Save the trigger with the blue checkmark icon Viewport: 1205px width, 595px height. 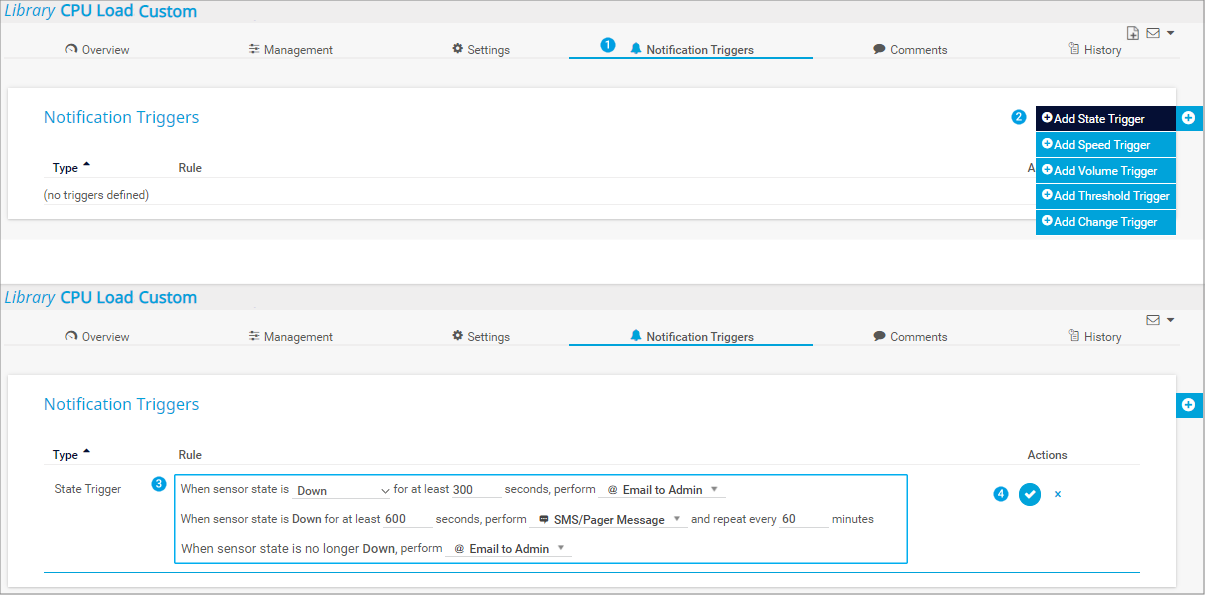[x=1029, y=494]
